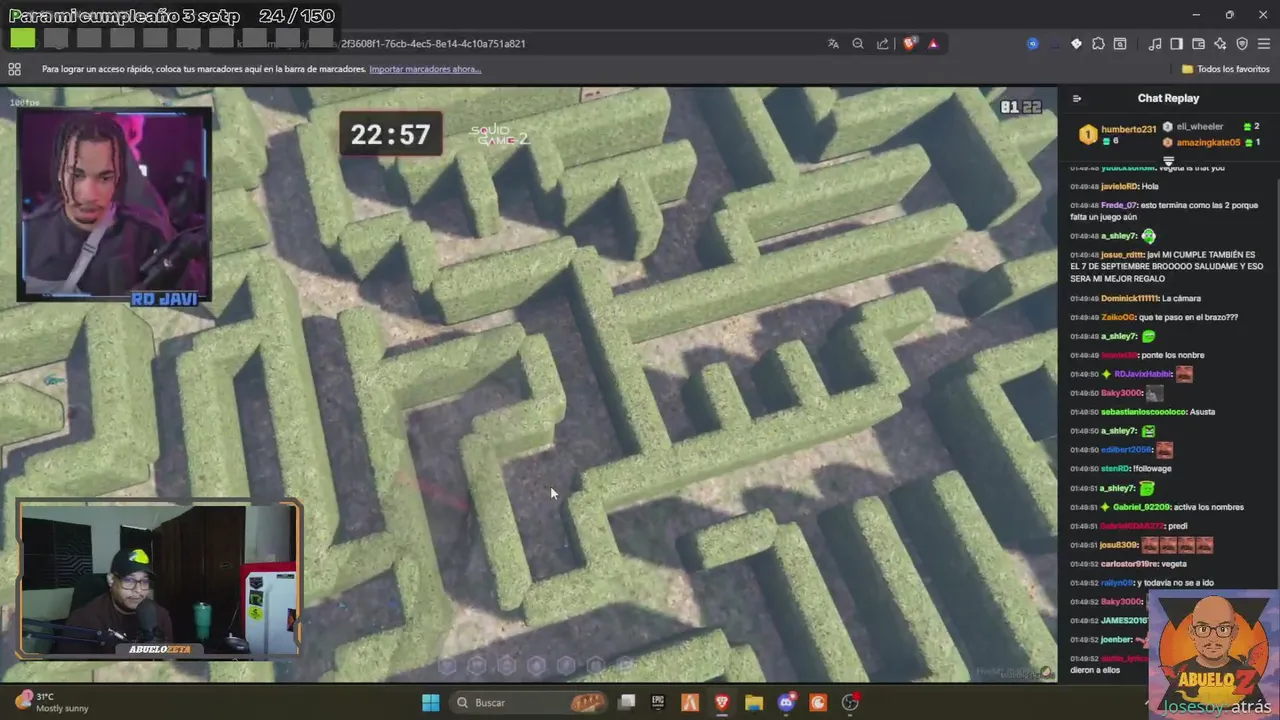Open OBS Studio from the taskbar
The image size is (1280, 720).
[850, 702]
